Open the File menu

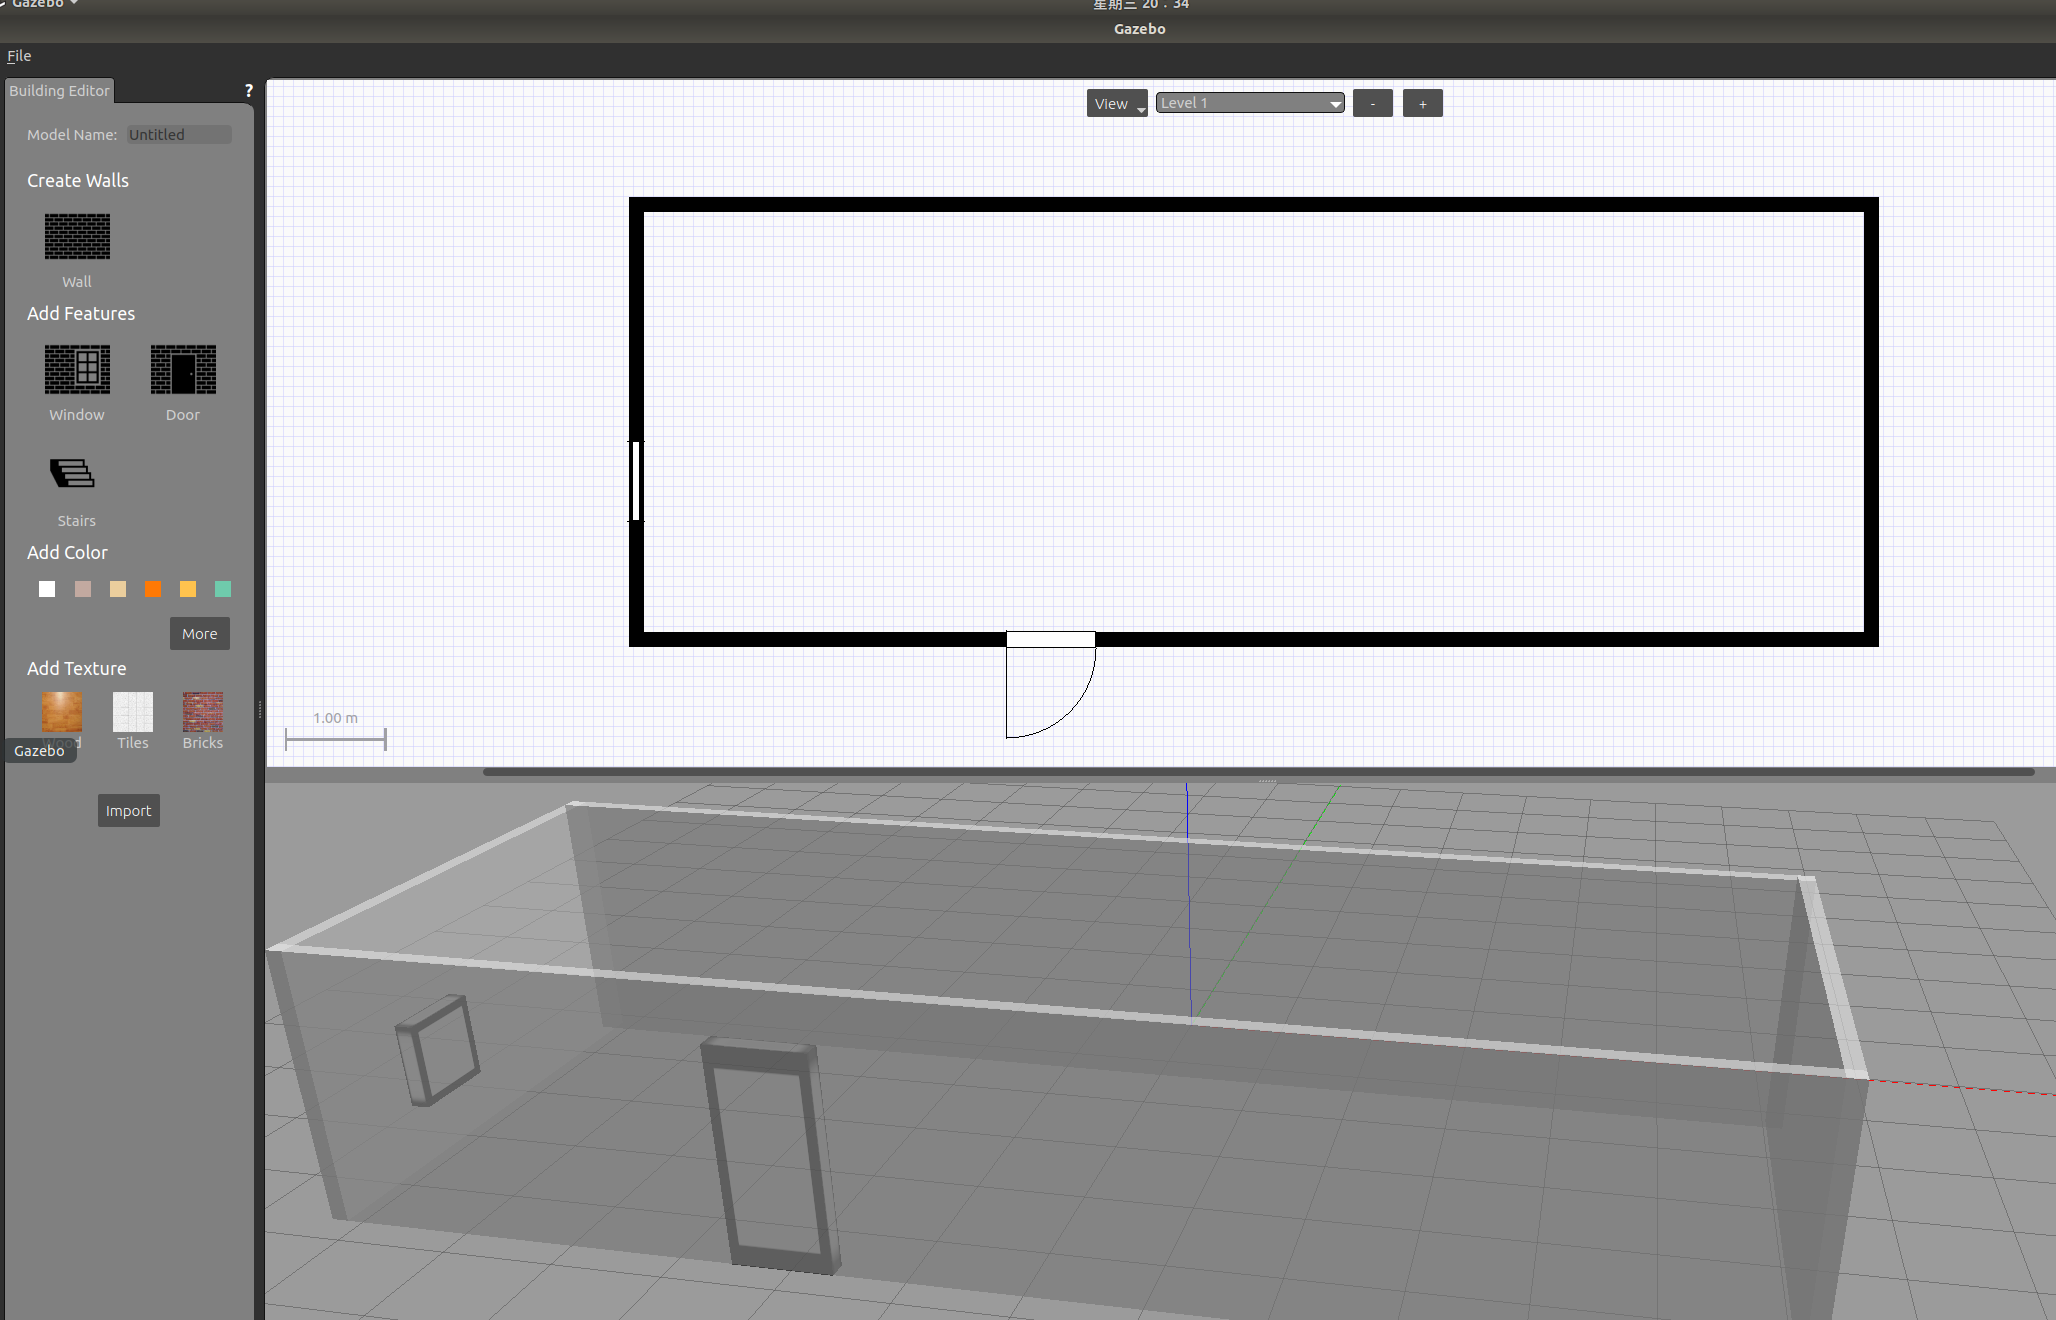(19, 56)
